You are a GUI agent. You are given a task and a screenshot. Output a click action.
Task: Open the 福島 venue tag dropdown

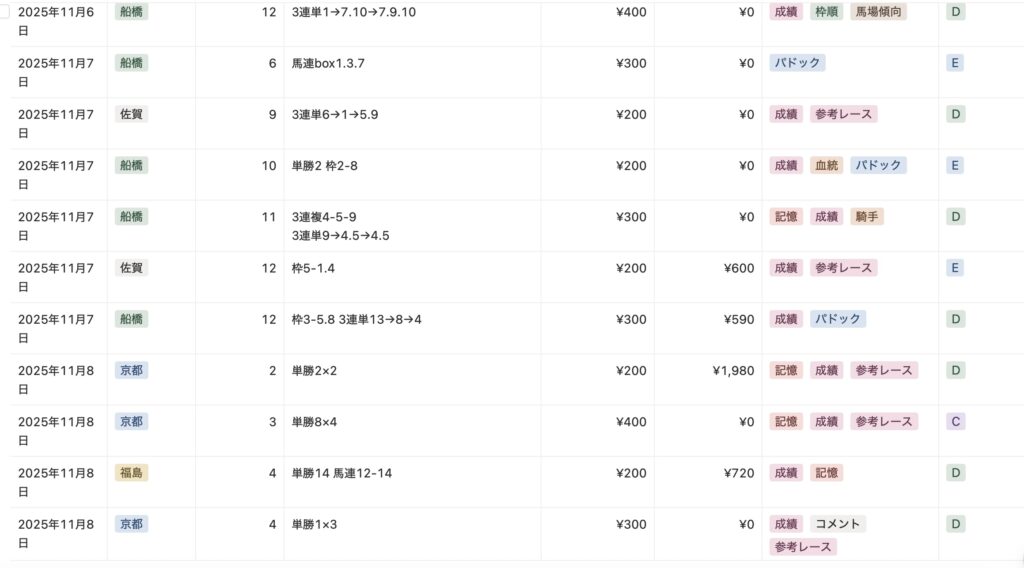(x=131, y=472)
